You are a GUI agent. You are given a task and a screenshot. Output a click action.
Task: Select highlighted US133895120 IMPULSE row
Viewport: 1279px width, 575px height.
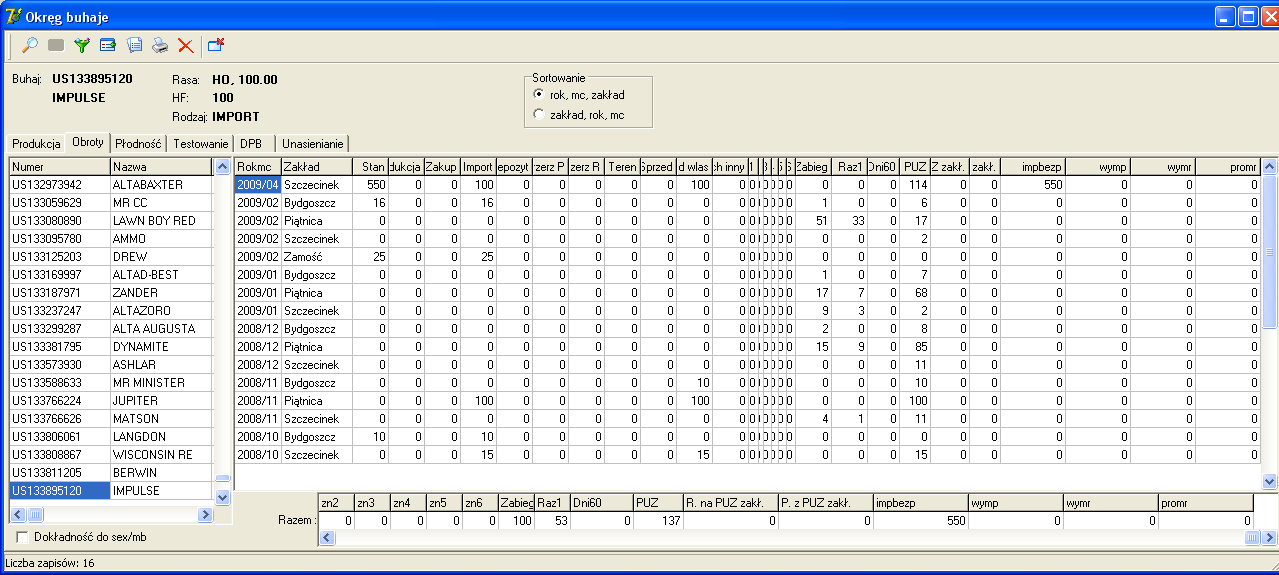pos(112,491)
